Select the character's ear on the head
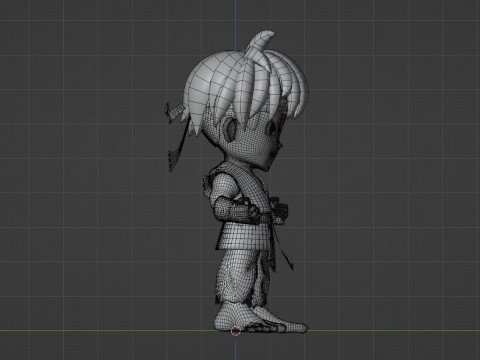 pos(231,129)
